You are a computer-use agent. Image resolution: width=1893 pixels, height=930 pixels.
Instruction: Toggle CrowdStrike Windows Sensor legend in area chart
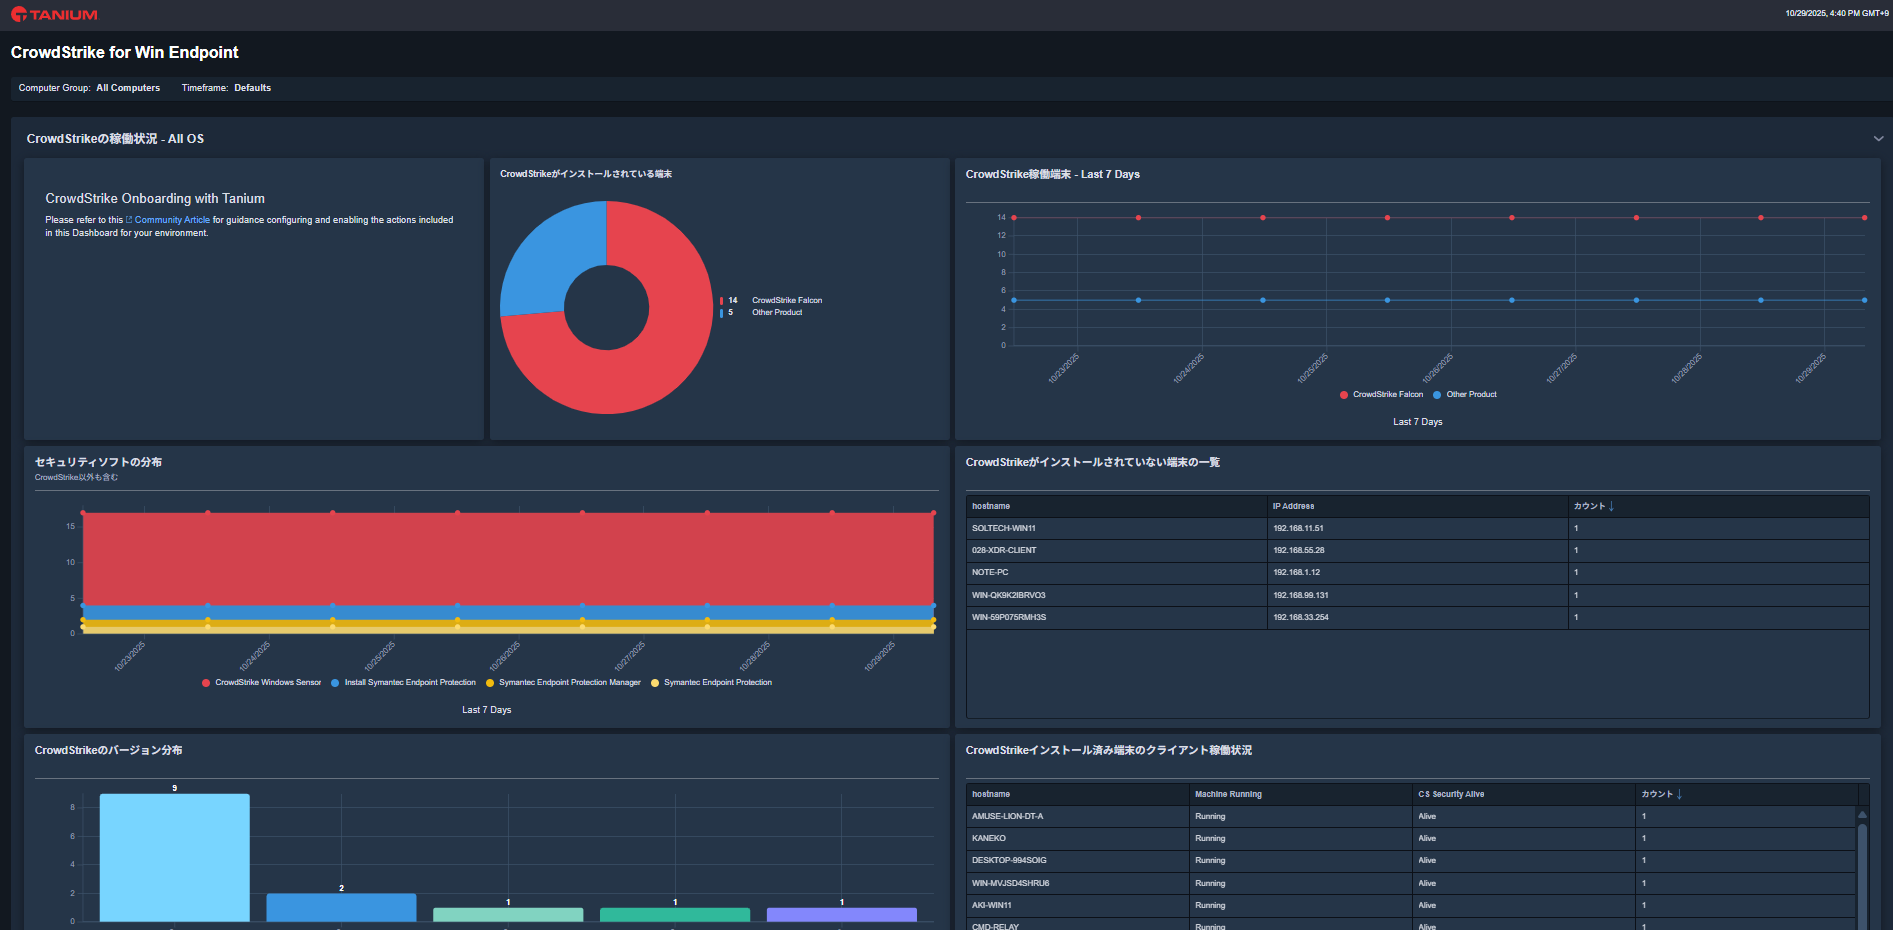tap(261, 683)
